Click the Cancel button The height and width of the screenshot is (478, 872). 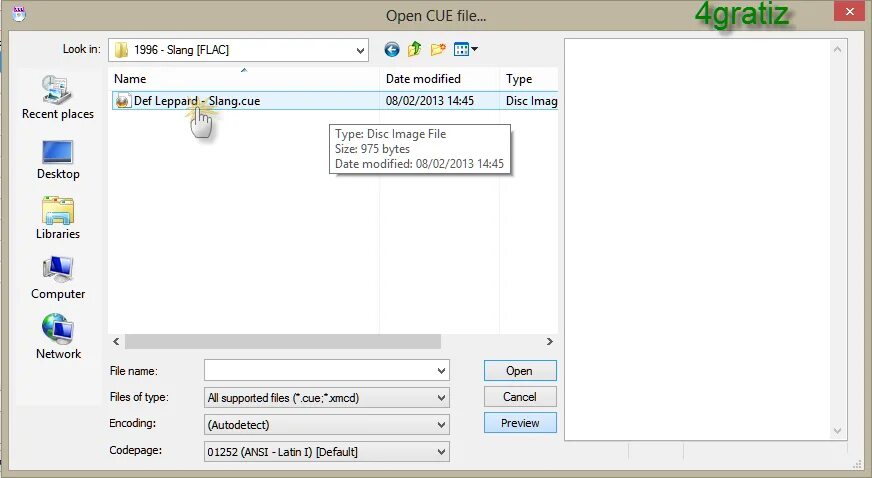pos(520,397)
